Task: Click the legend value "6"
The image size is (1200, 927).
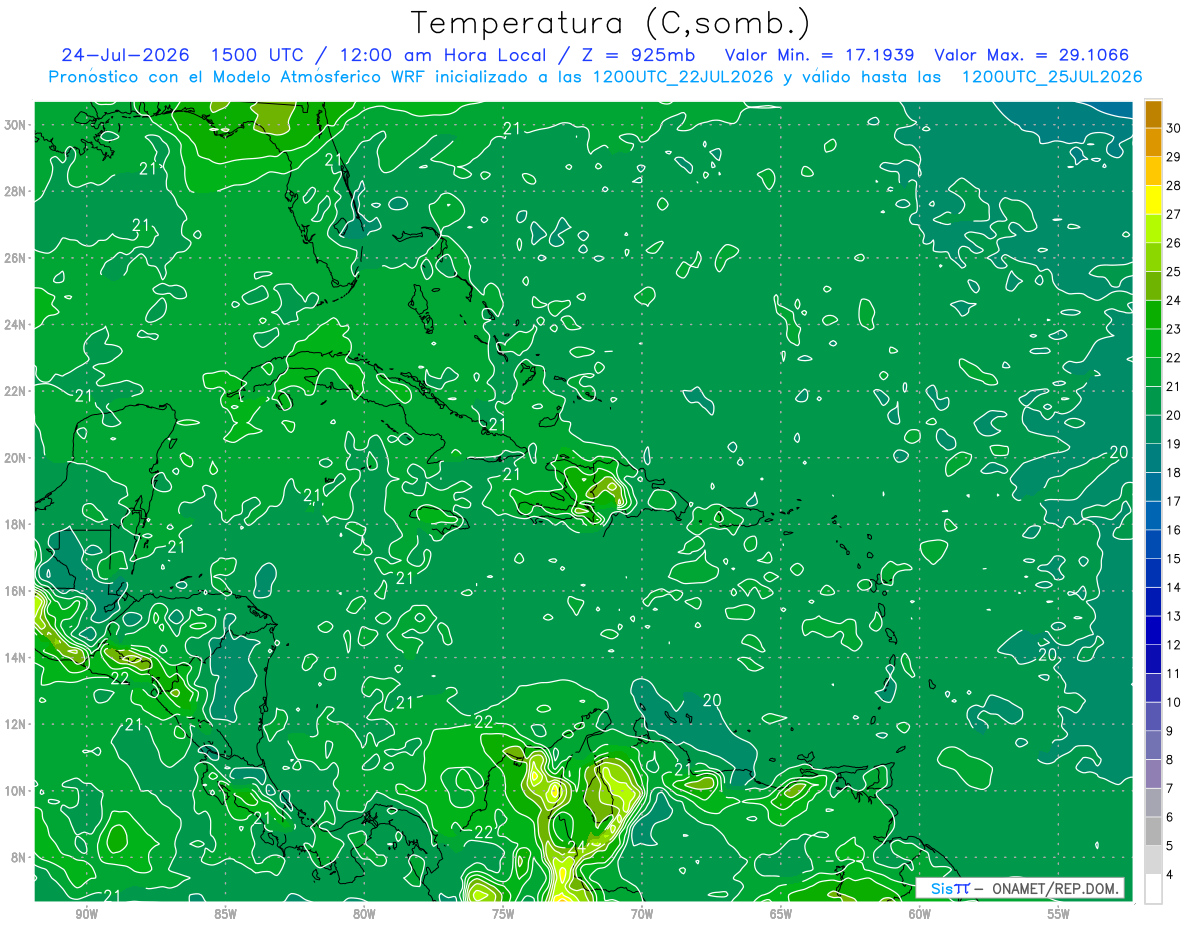Action: [x=1170, y=818]
